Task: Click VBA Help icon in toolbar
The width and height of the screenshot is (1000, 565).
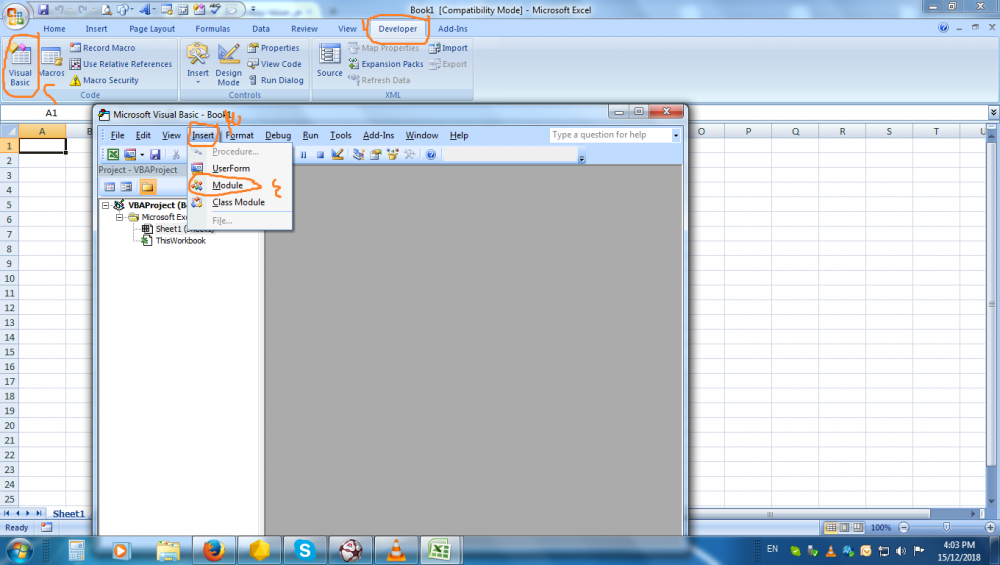Action: coord(431,154)
